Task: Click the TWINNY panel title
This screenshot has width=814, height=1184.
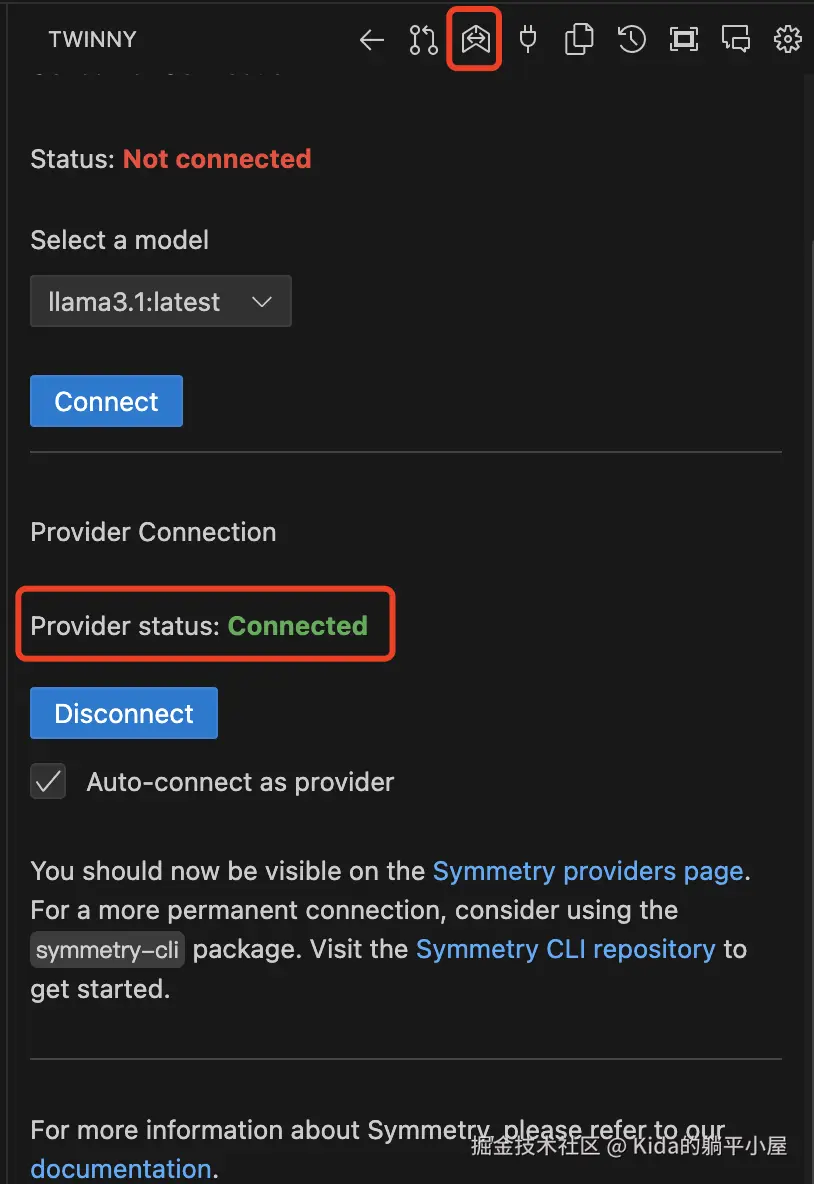Action: click(x=92, y=40)
